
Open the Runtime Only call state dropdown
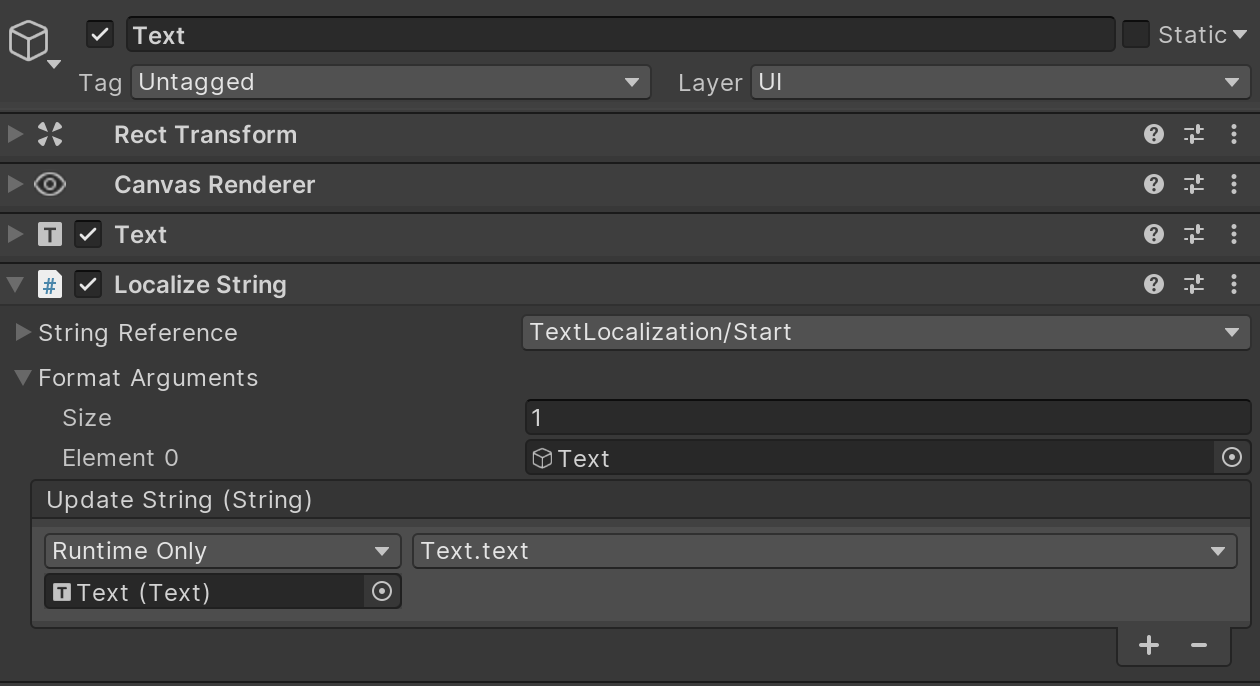pos(222,551)
